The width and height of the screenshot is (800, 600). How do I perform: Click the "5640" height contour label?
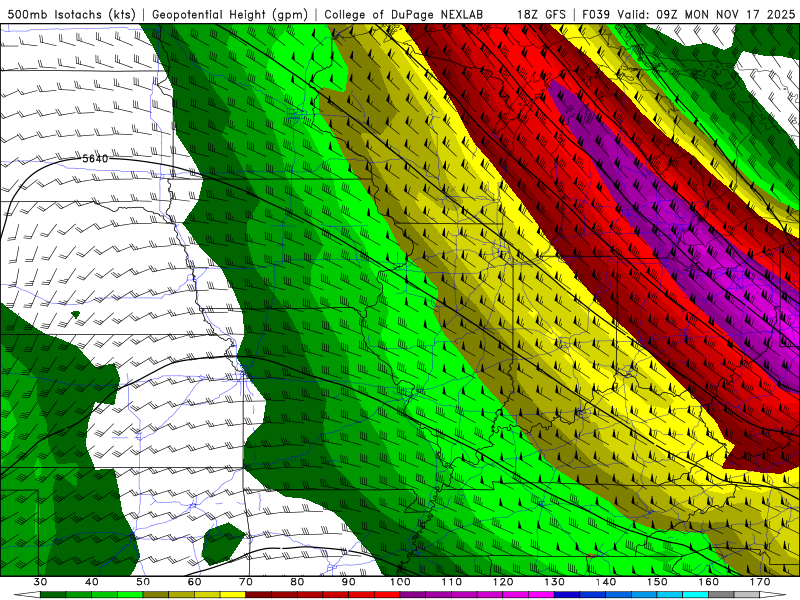(95, 159)
